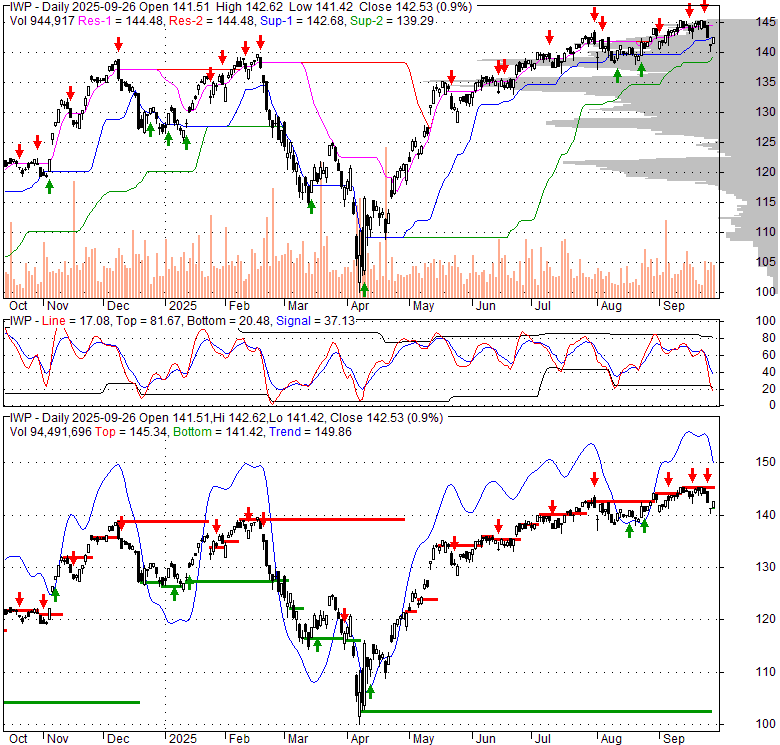Click the 145 price label, top chart
Viewport: 780px width, 745px height.
click(x=765, y=22)
